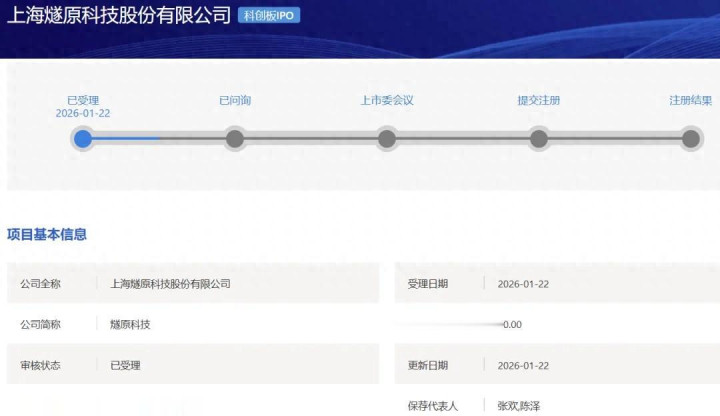The width and height of the screenshot is (720, 416).
Task: Click the 上海燧原科技股份有限公司 page title
Action: [119, 15]
